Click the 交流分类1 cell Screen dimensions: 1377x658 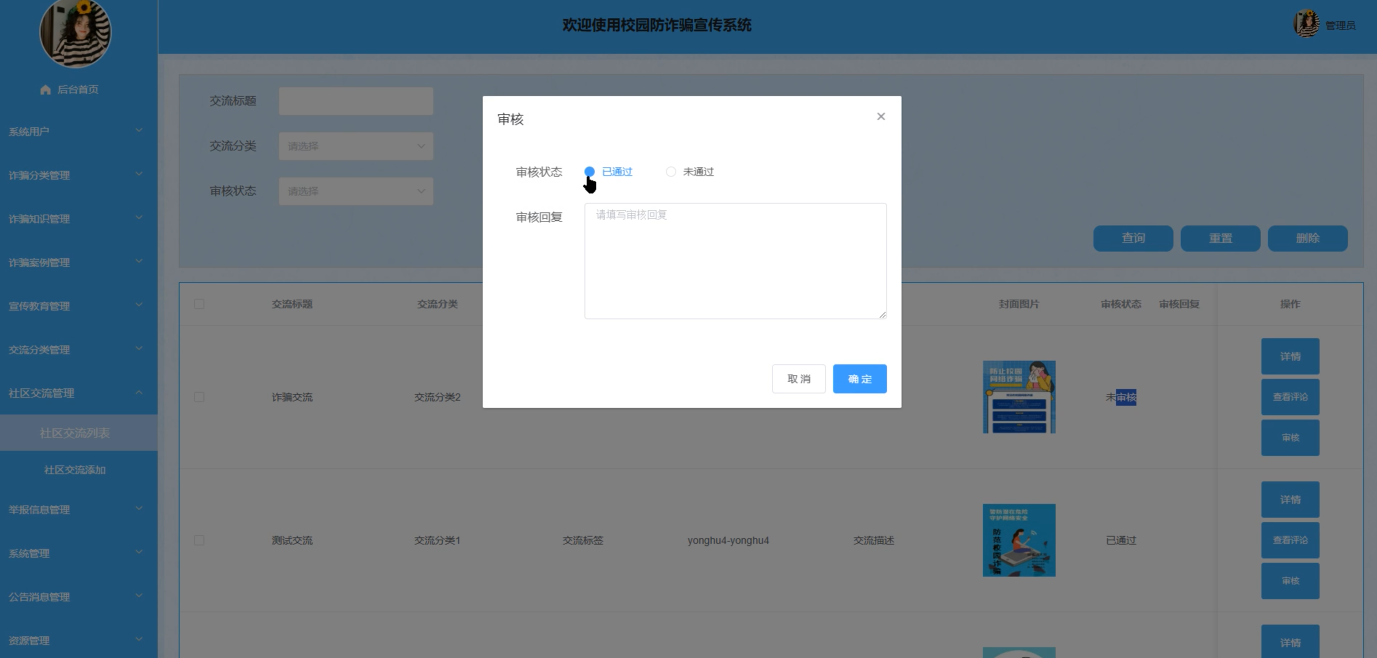(x=437, y=540)
